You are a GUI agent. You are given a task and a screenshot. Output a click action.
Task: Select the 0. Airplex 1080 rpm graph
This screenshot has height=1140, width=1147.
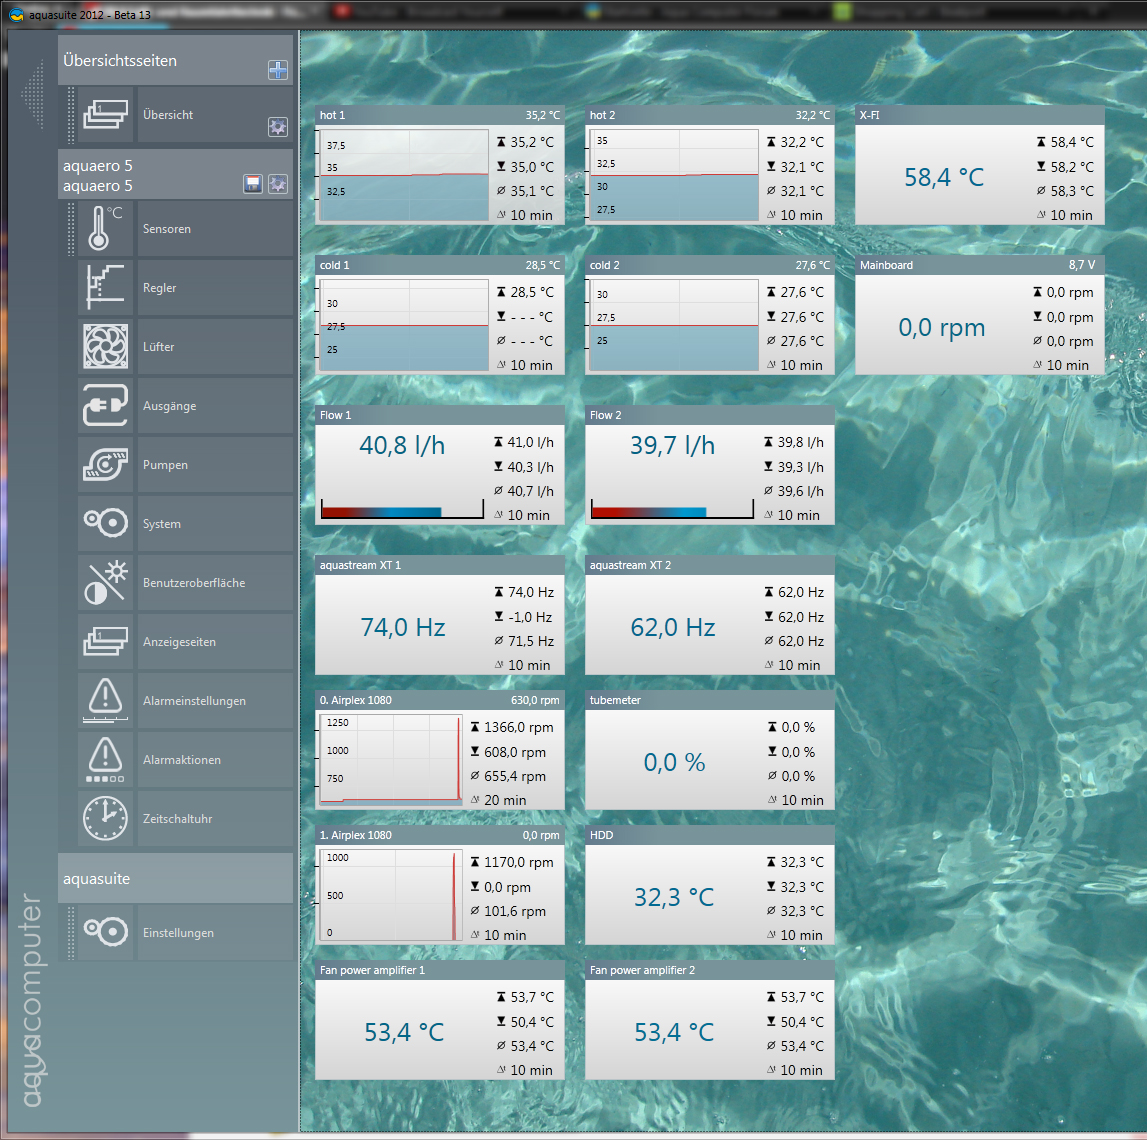[391, 759]
